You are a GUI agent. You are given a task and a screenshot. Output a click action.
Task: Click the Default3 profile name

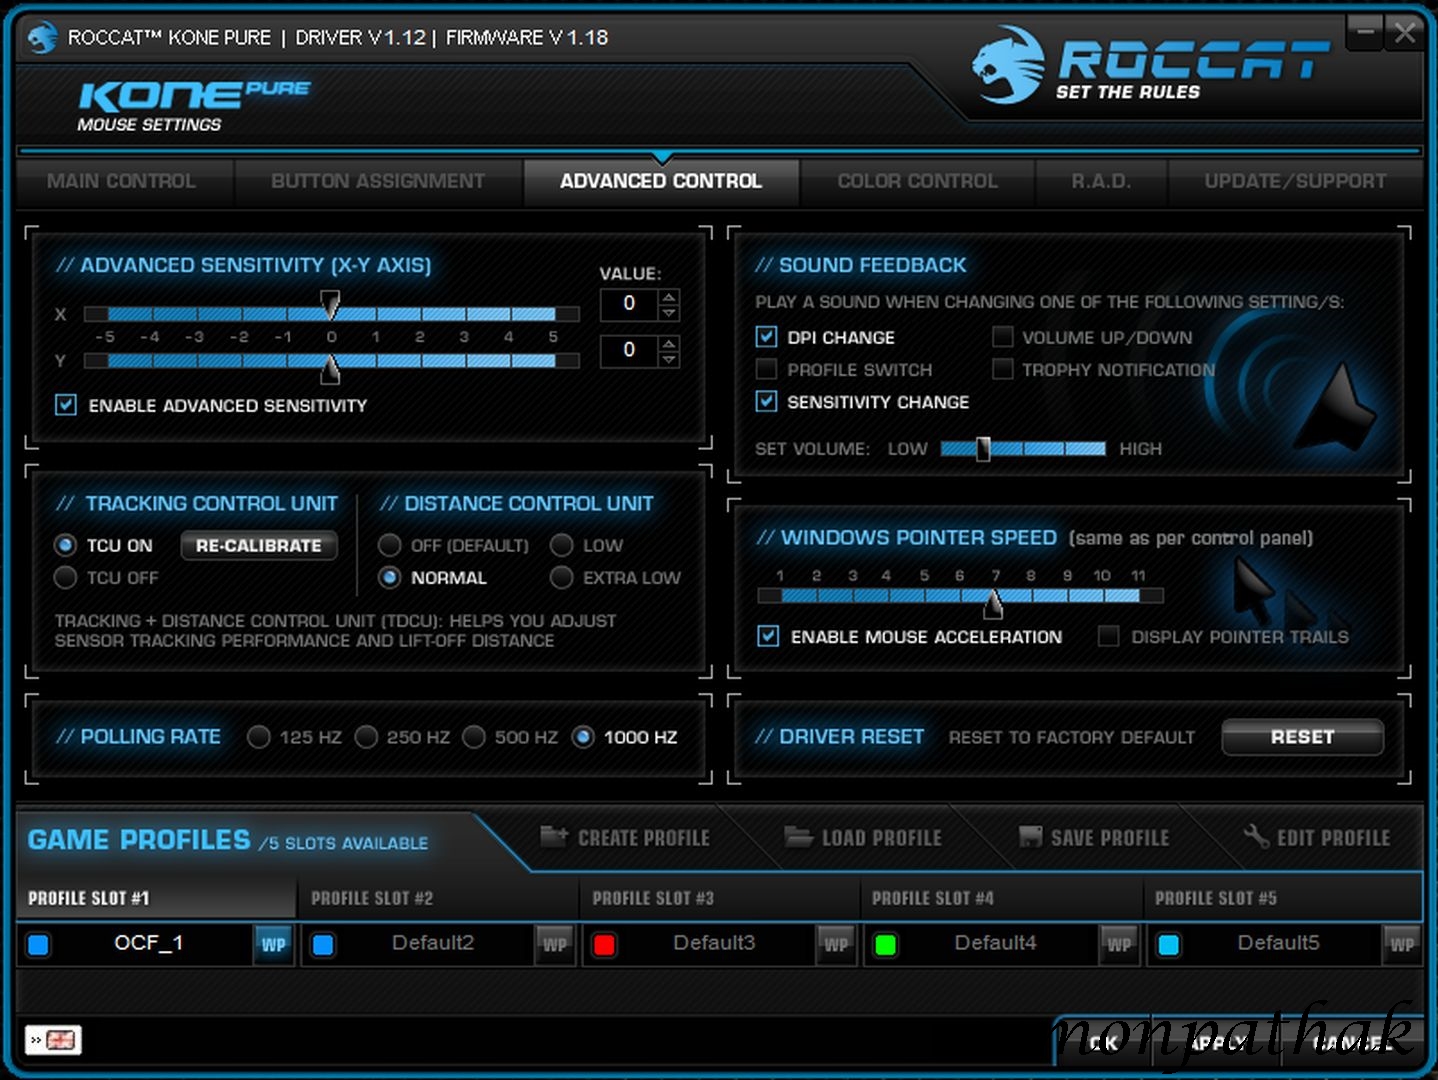pos(714,943)
